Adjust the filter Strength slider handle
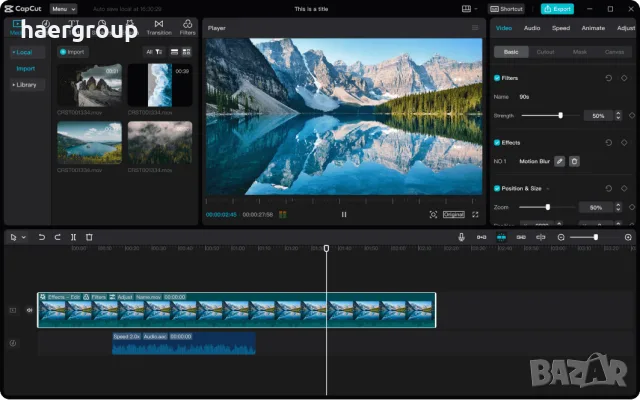Viewport: 640px width, 400px height. [560, 116]
